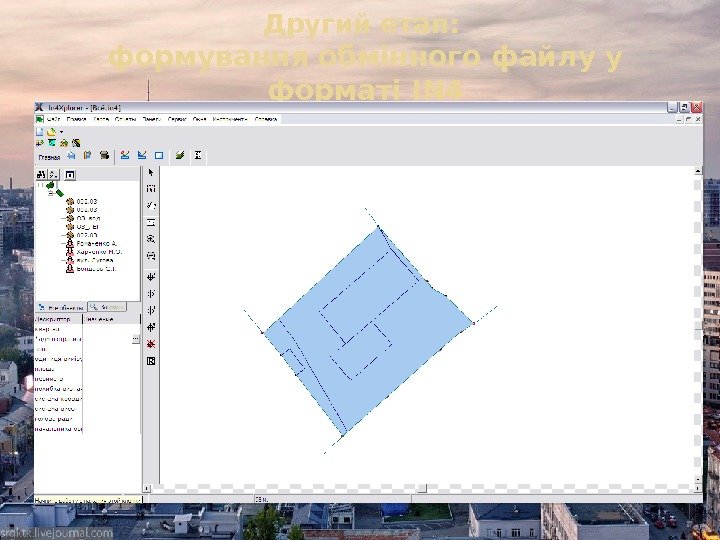Open the Справка menu
The image size is (720, 540).
tap(266, 119)
